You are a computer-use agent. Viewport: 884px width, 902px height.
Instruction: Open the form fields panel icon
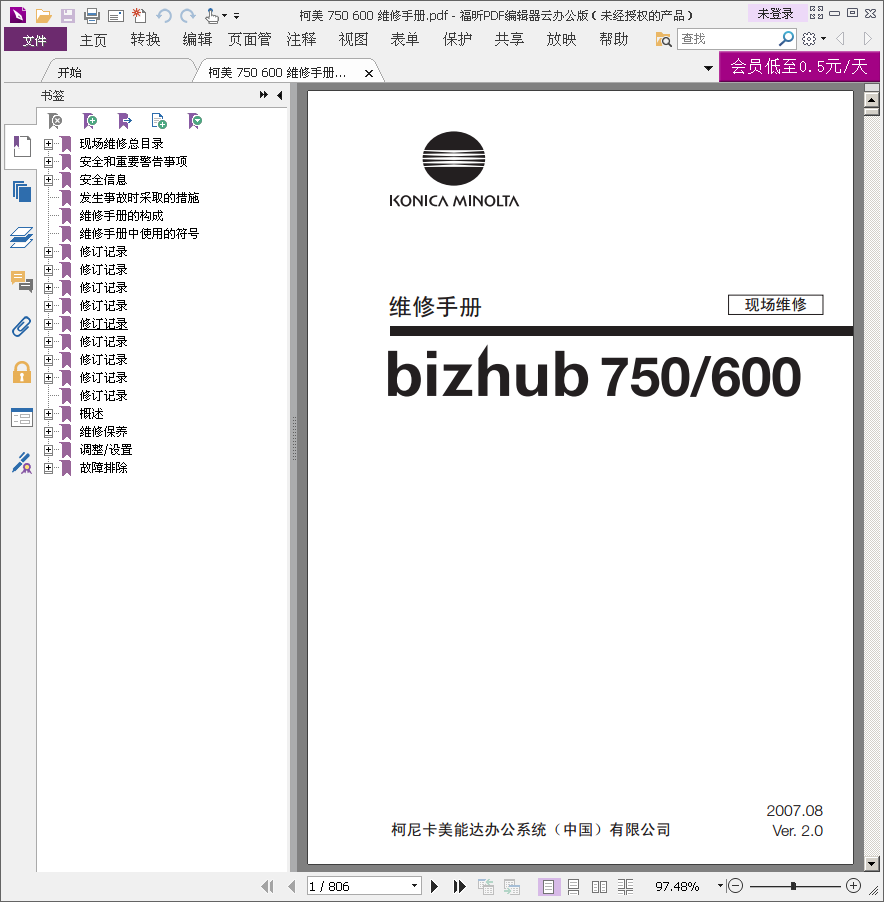tap(22, 418)
